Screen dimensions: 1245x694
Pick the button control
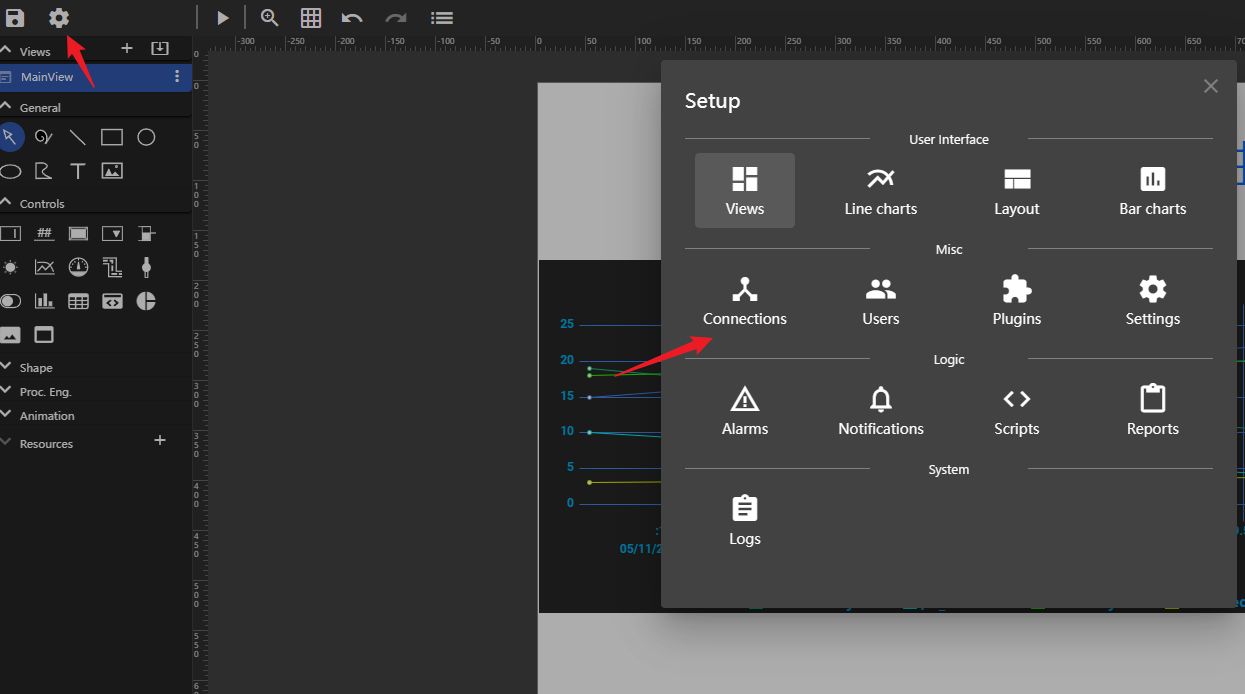[78, 233]
